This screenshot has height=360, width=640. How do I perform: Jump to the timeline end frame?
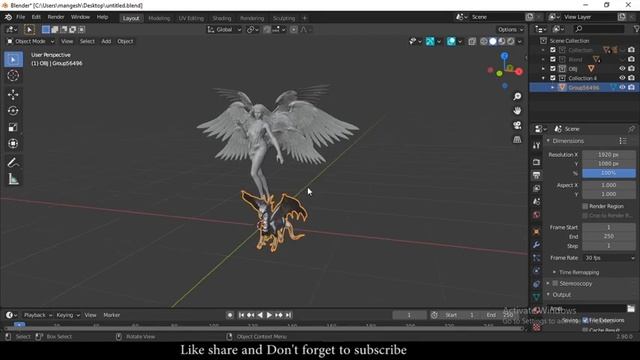point(288,315)
